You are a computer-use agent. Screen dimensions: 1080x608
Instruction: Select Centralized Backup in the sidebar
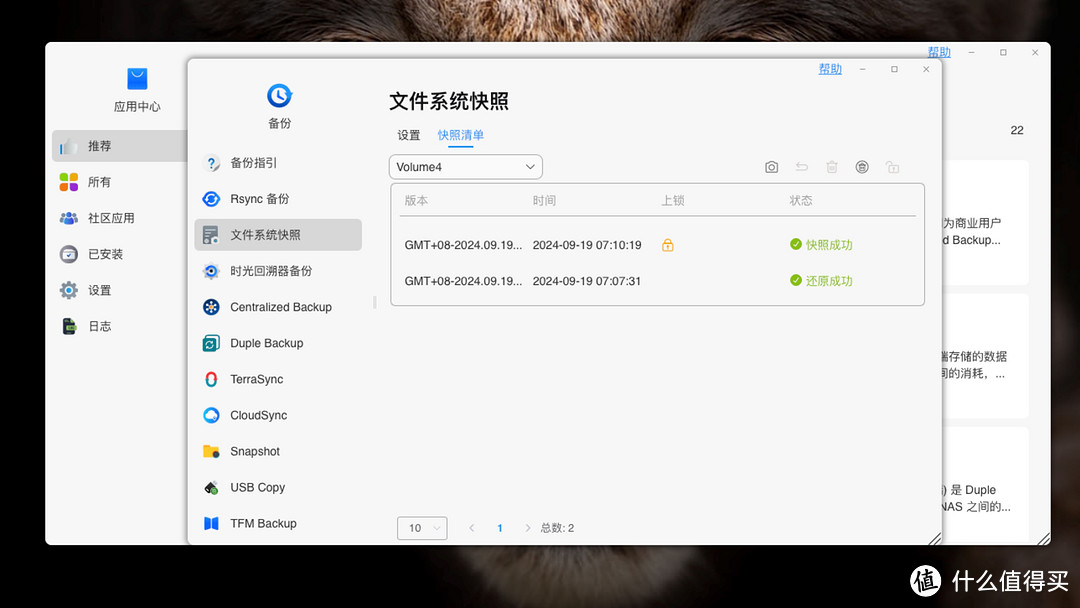pos(210,307)
